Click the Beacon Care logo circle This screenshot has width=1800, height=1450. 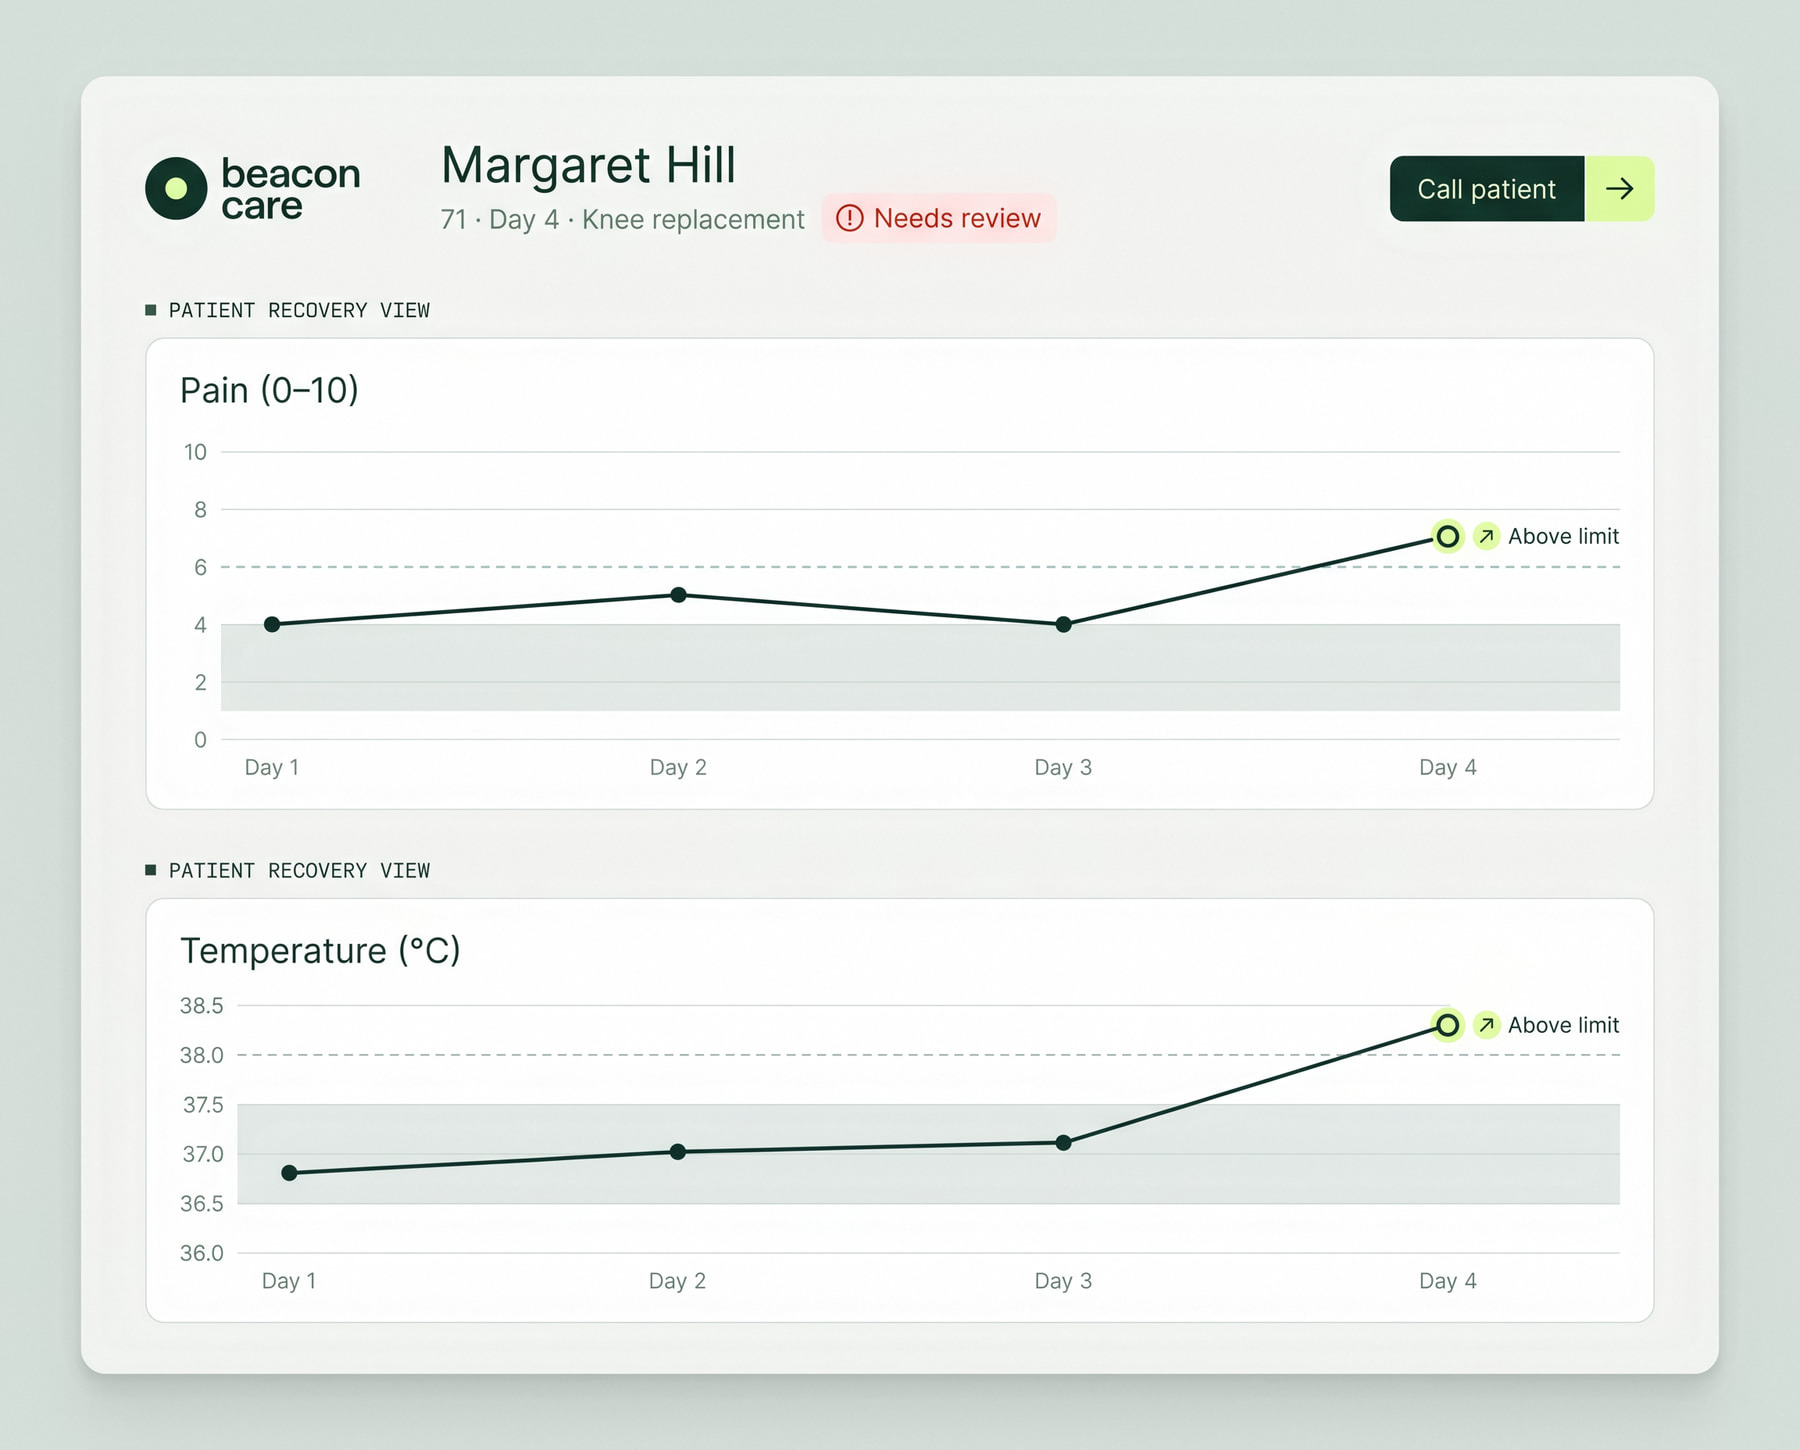(x=176, y=188)
